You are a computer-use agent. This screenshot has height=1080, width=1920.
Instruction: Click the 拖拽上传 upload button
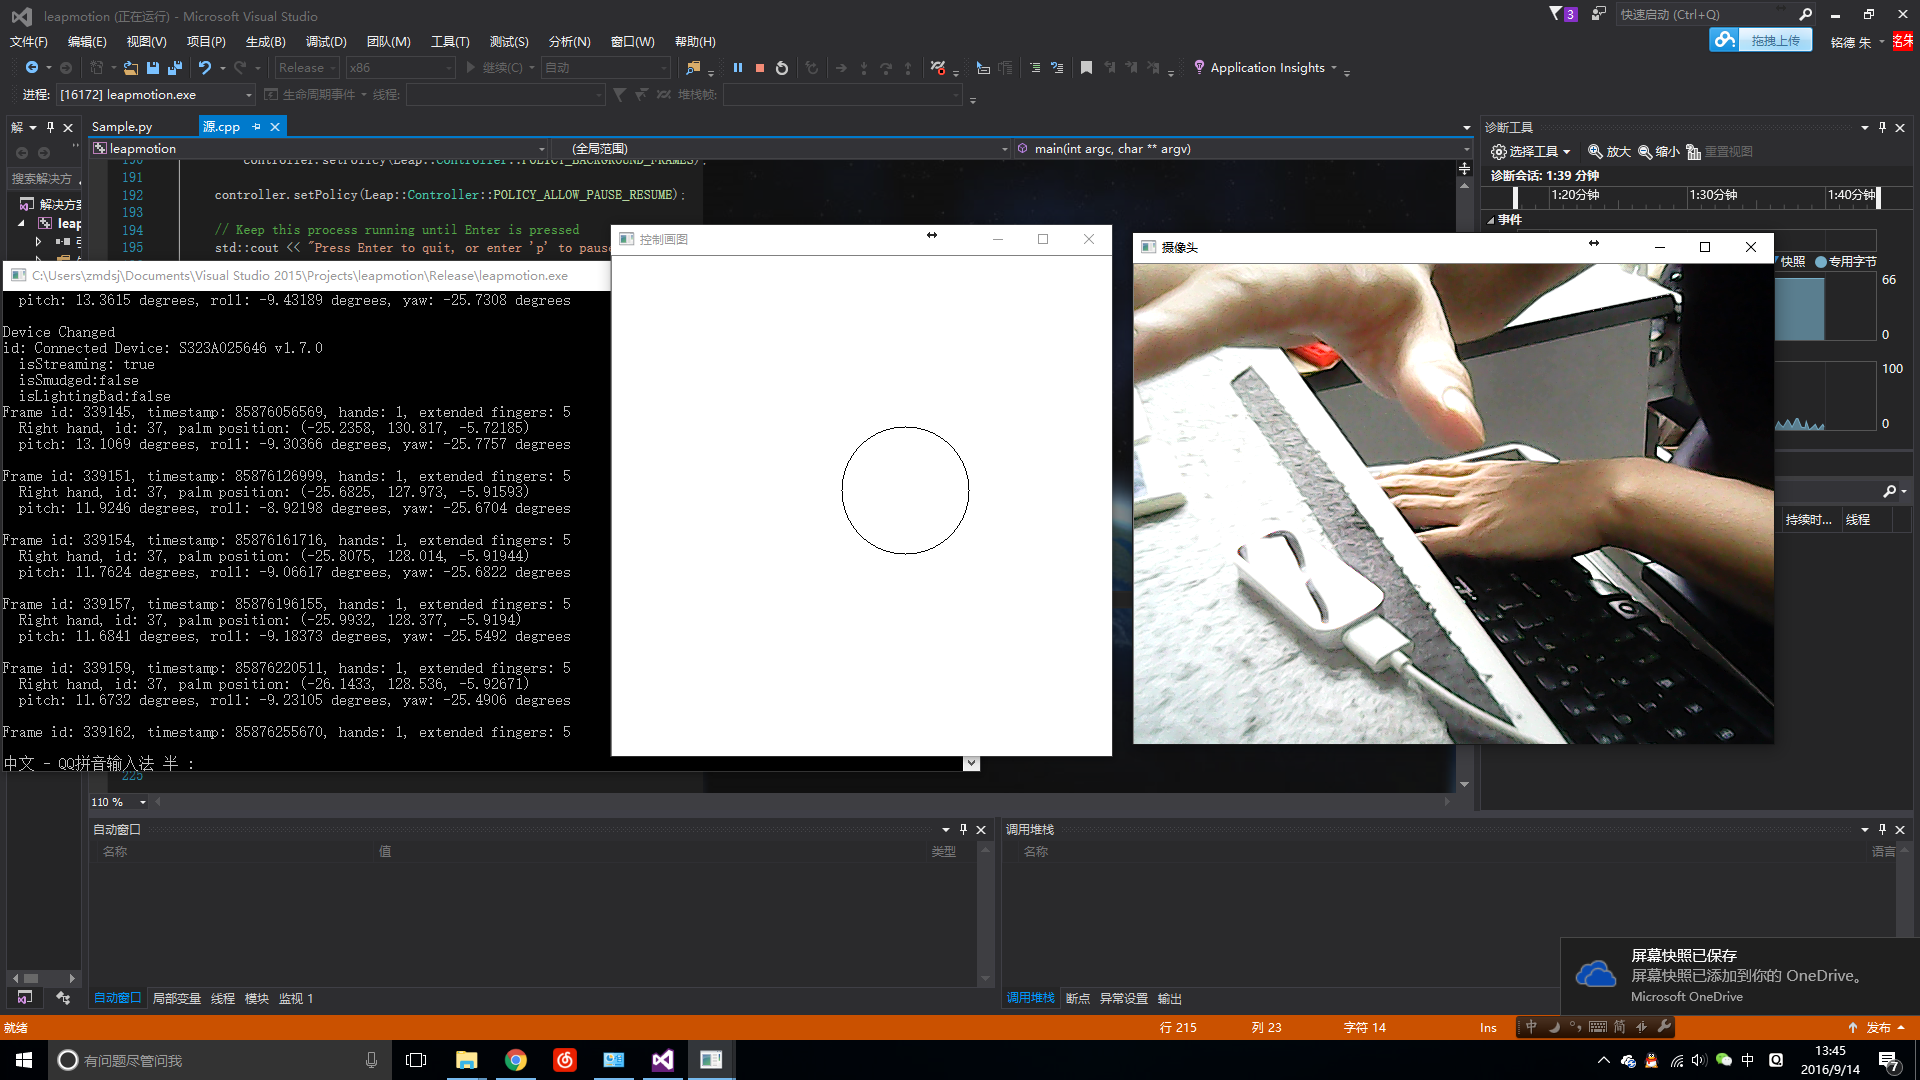point(1775,40)
